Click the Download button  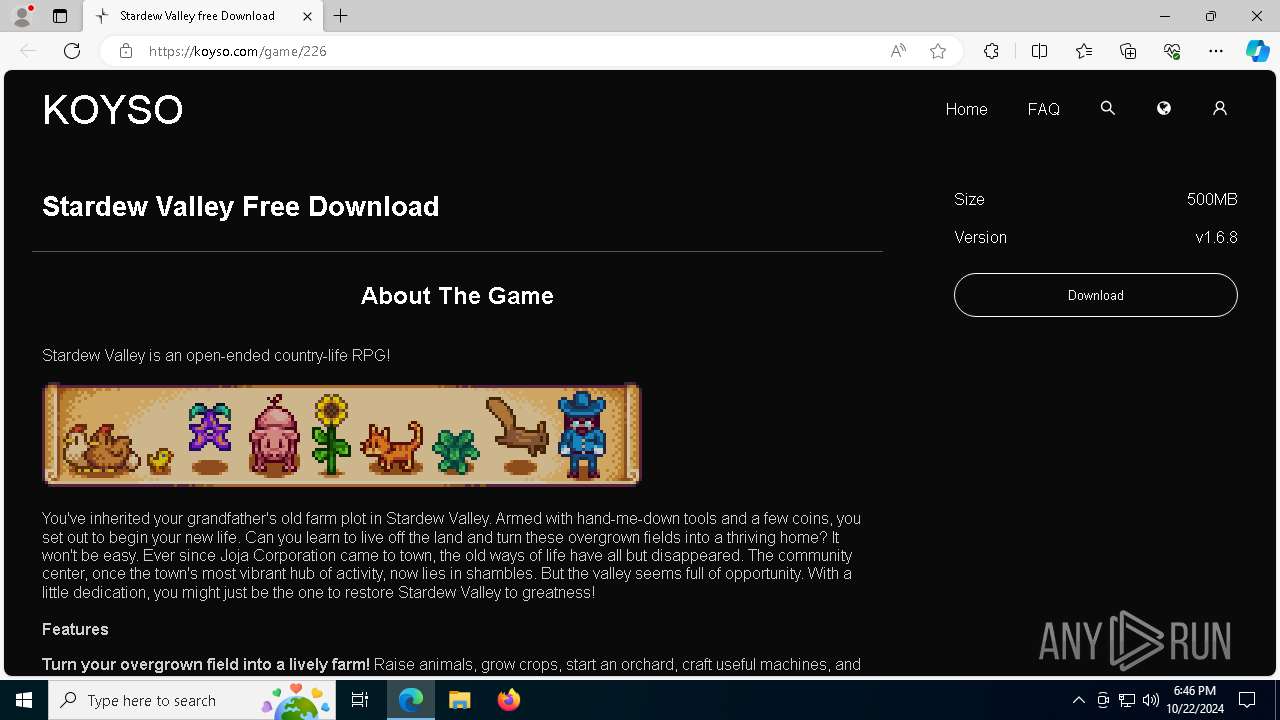(1095, 295)
